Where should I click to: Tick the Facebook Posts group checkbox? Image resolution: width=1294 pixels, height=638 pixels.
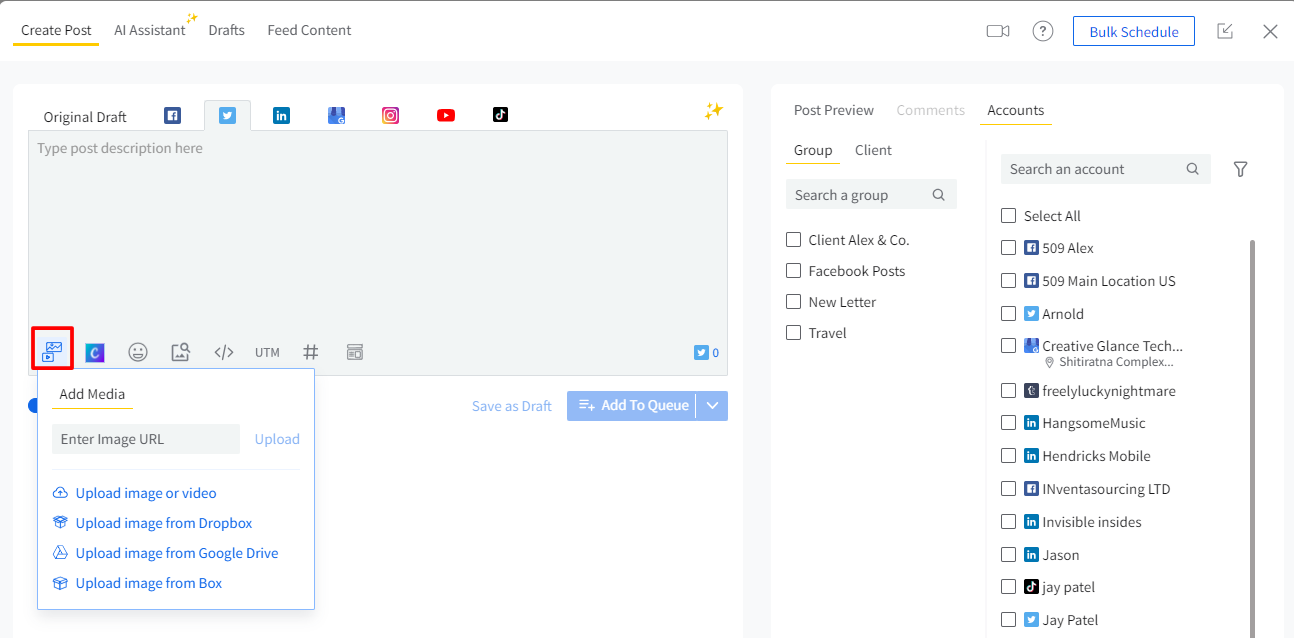click(794, 271)
